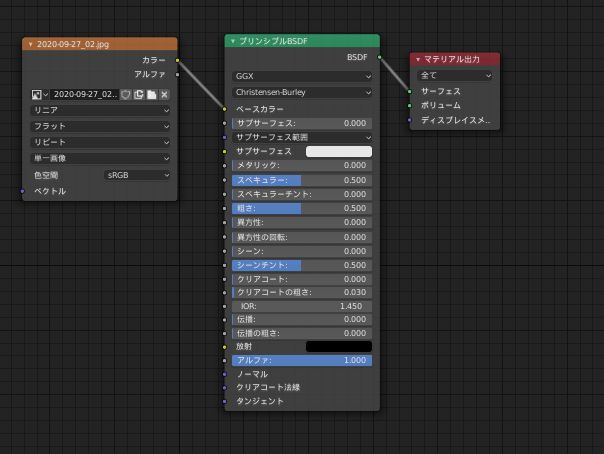The image size is (604, 454).
Task: Collapse the マテリアル出力 node
Action: coord(418,59)
